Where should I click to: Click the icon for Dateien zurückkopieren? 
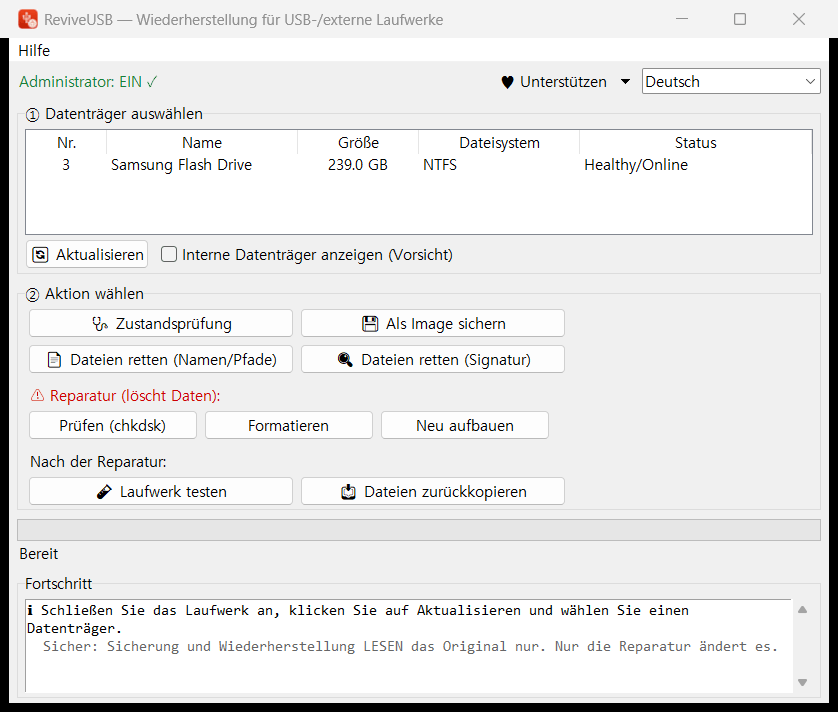tap(348, 492)
